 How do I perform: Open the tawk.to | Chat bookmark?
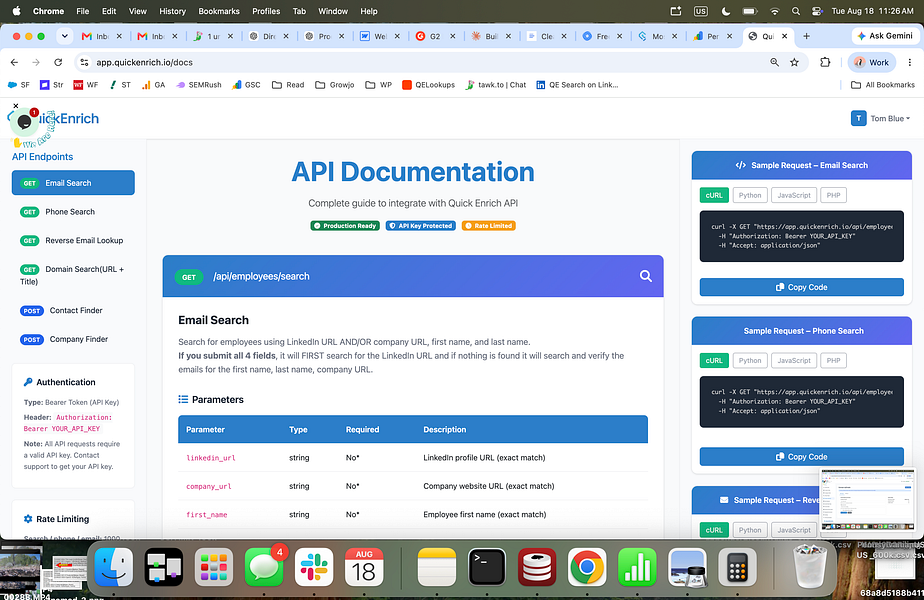(496, 85)
